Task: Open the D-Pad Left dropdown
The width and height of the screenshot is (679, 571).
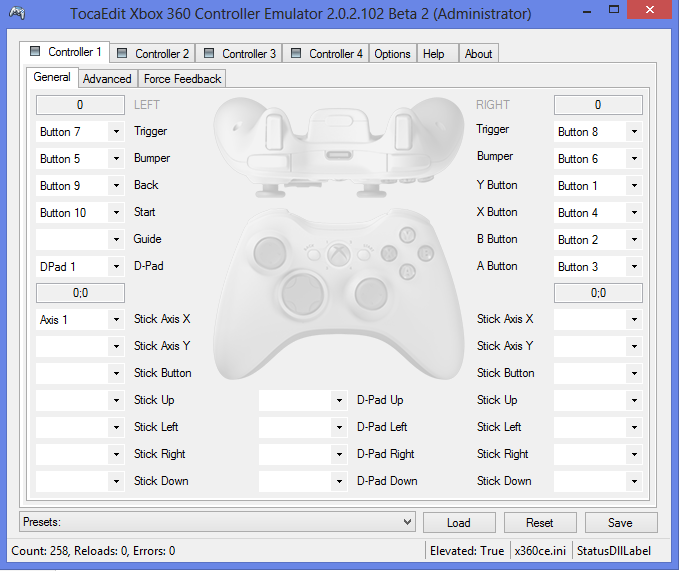Action: (303, 427)
